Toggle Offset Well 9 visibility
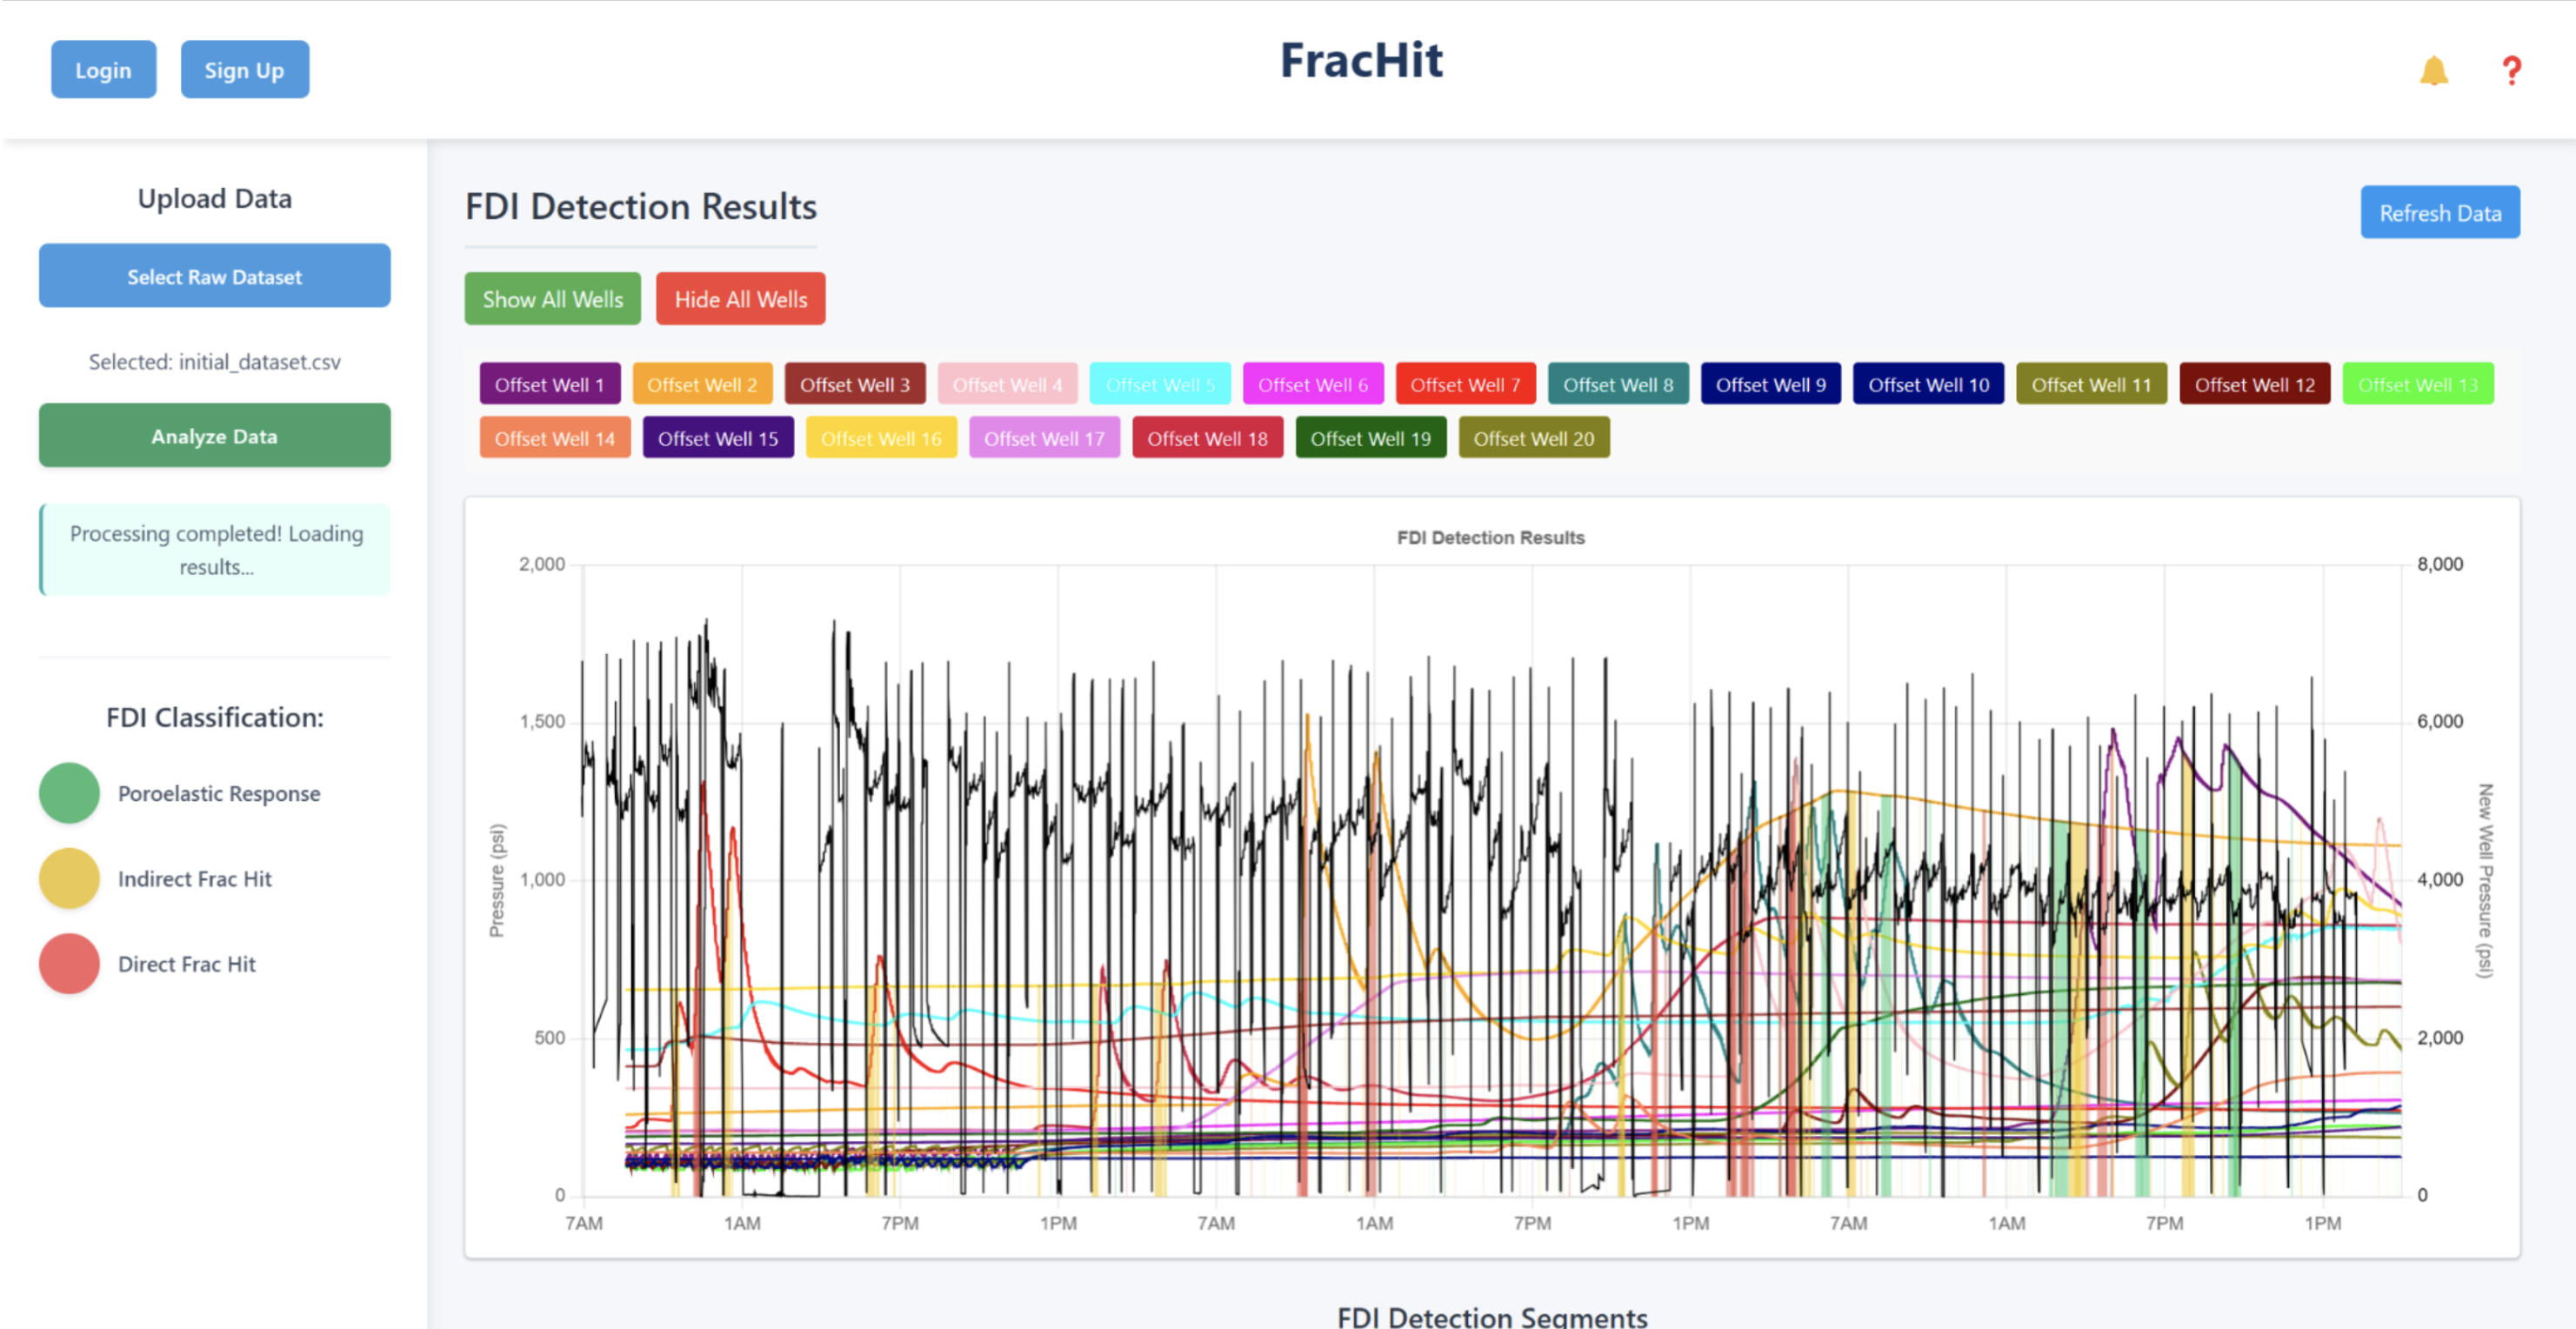 click(x=1771, y=384)
